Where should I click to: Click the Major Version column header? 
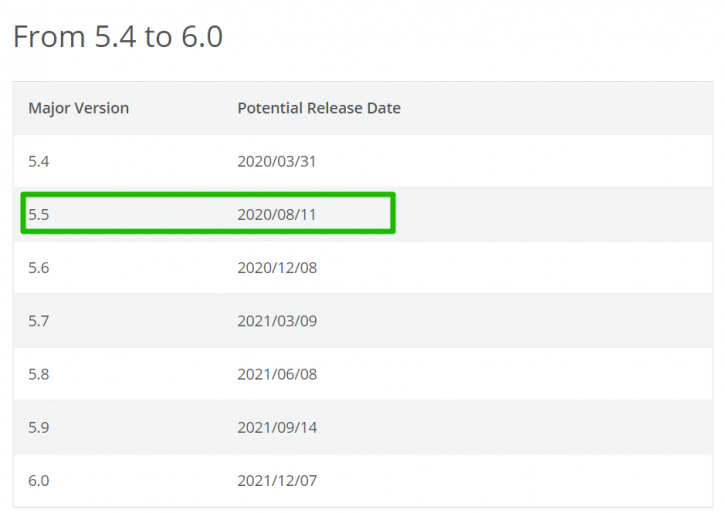click(x=79, y=108)
